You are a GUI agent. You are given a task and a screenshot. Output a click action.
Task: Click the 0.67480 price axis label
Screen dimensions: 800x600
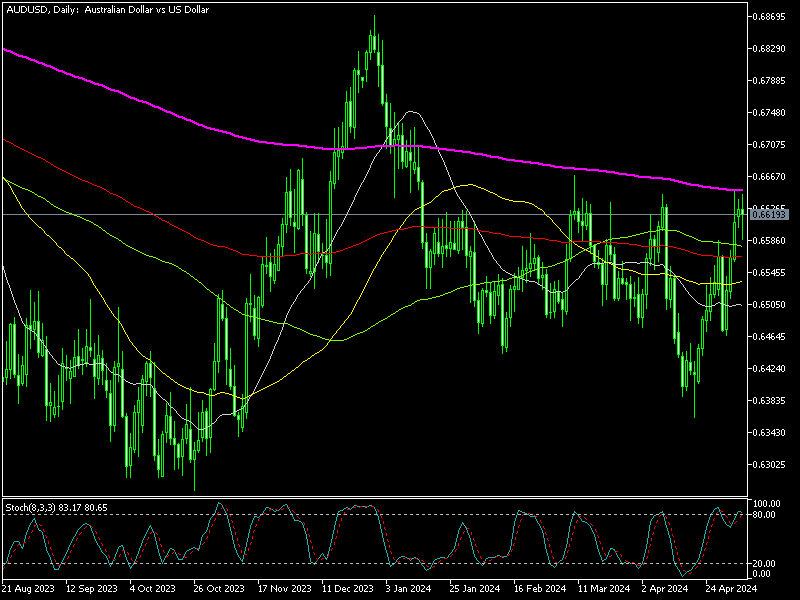pyautogui.click(x=769, y=112)
